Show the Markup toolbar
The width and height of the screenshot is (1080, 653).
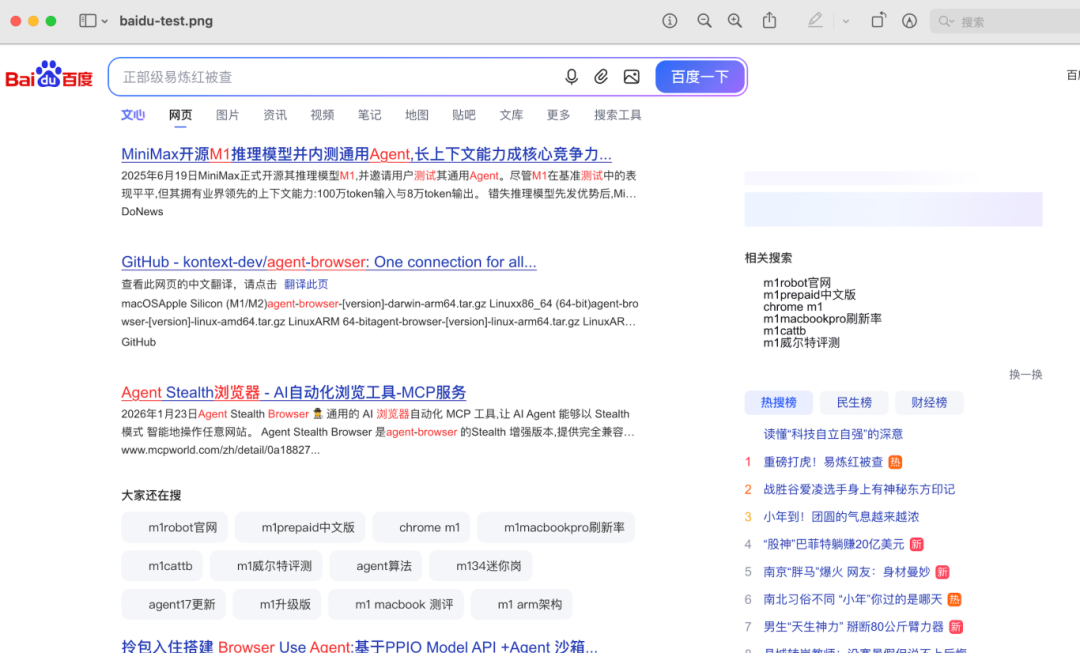pos(909,21)
